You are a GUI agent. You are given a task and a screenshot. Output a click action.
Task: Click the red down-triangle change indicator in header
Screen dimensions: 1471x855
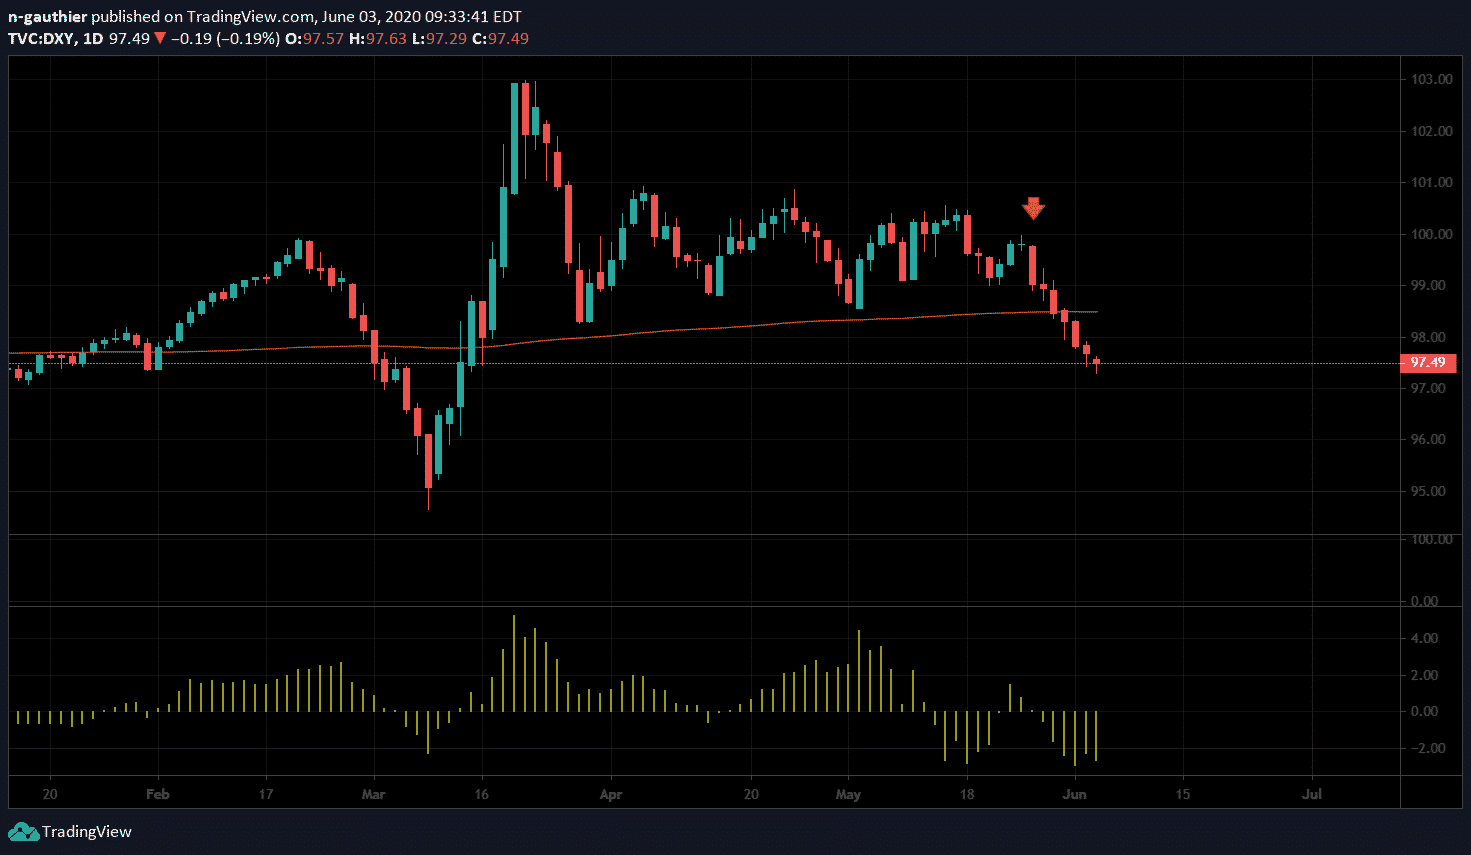(159, 39)
